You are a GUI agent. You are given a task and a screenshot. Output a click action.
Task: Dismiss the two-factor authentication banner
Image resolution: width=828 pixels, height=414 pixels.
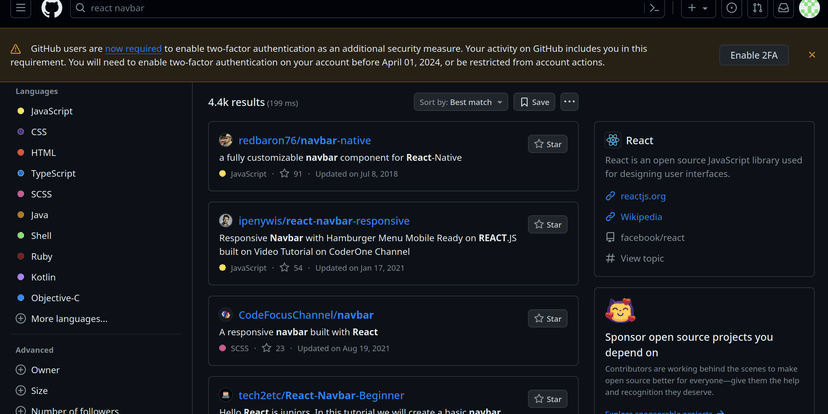(x=812, y=55)
